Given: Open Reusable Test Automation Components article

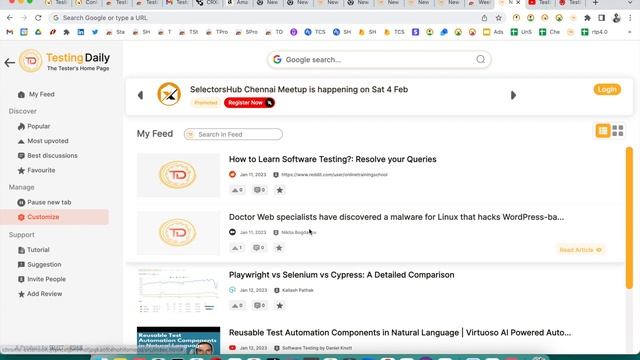Looking at the screenshot, I should click(x=400, y=333).
